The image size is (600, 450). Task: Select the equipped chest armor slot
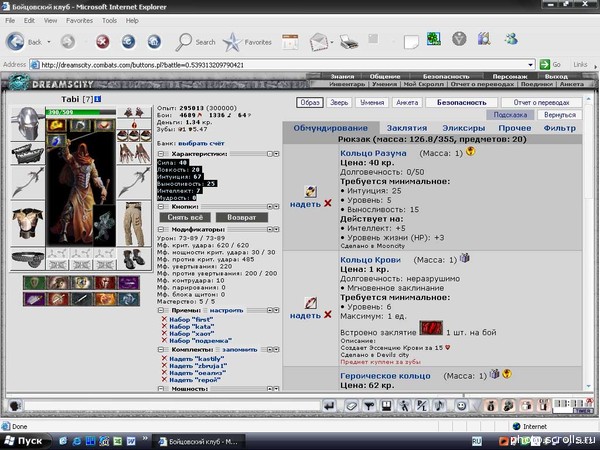(x=28, y=224)
